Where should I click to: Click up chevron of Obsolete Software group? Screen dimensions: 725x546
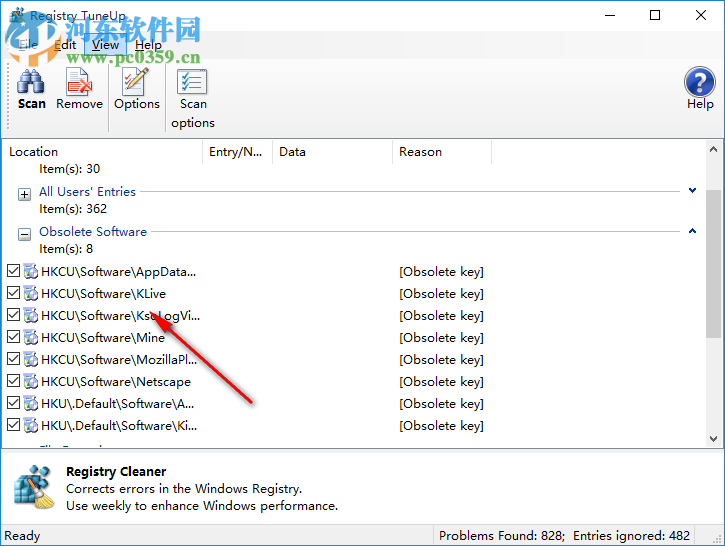tap(692, 231)
